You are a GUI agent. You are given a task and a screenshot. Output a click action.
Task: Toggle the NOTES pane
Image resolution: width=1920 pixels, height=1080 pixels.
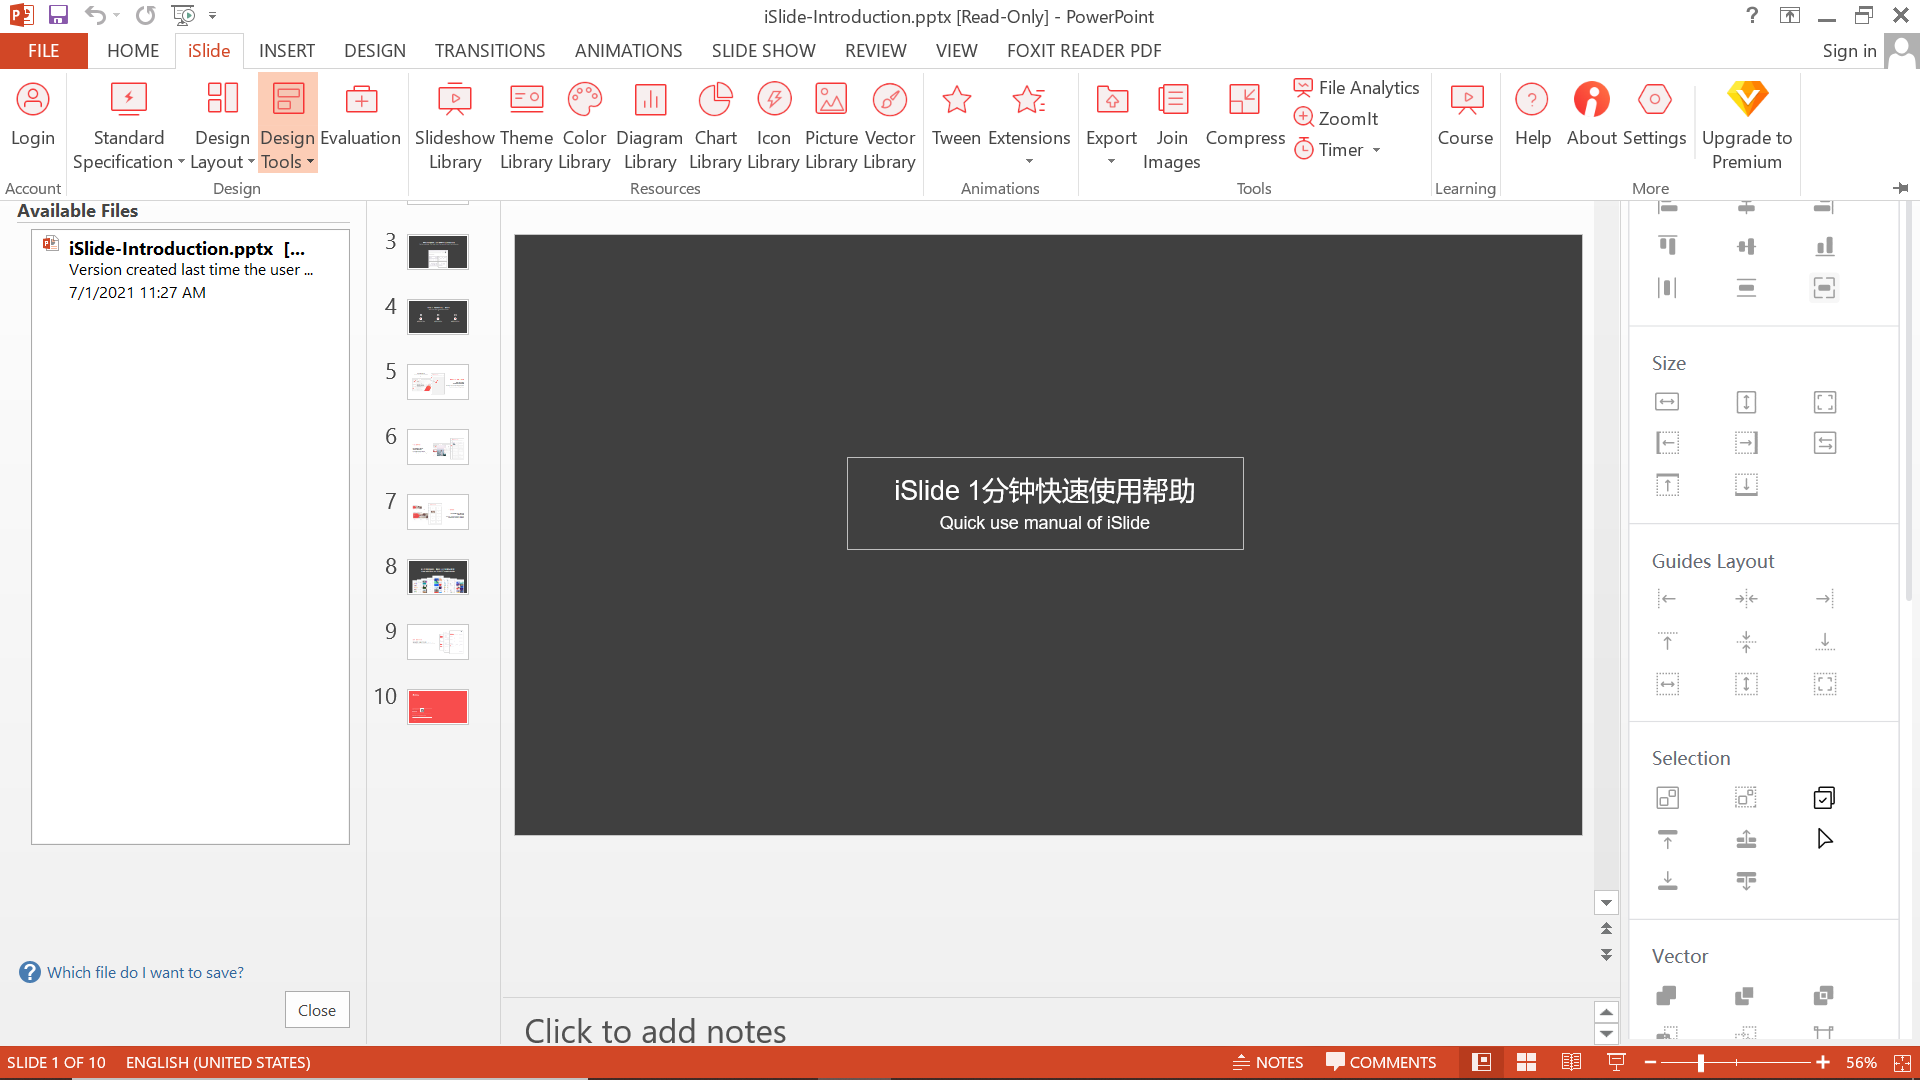pos(1268,1062)
